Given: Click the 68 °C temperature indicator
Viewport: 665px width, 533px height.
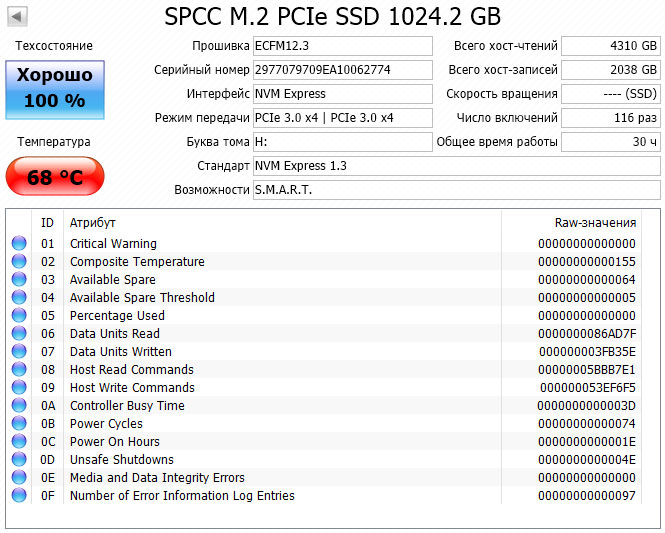Looking at the screenshot, I should [55, 176].
